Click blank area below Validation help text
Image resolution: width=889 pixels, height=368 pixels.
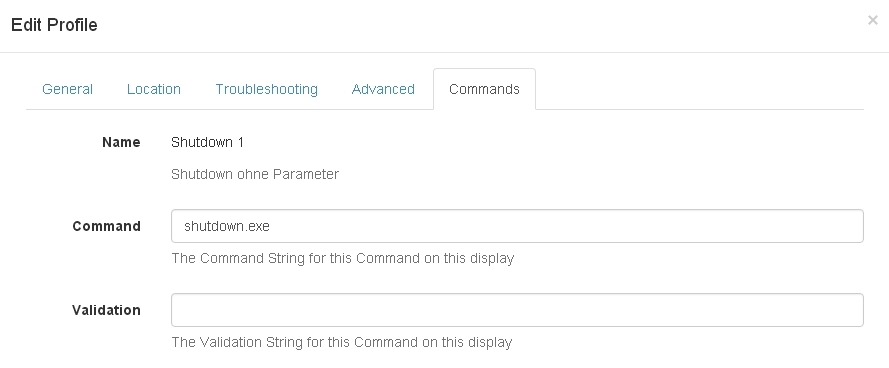click(x=517, y=360)
